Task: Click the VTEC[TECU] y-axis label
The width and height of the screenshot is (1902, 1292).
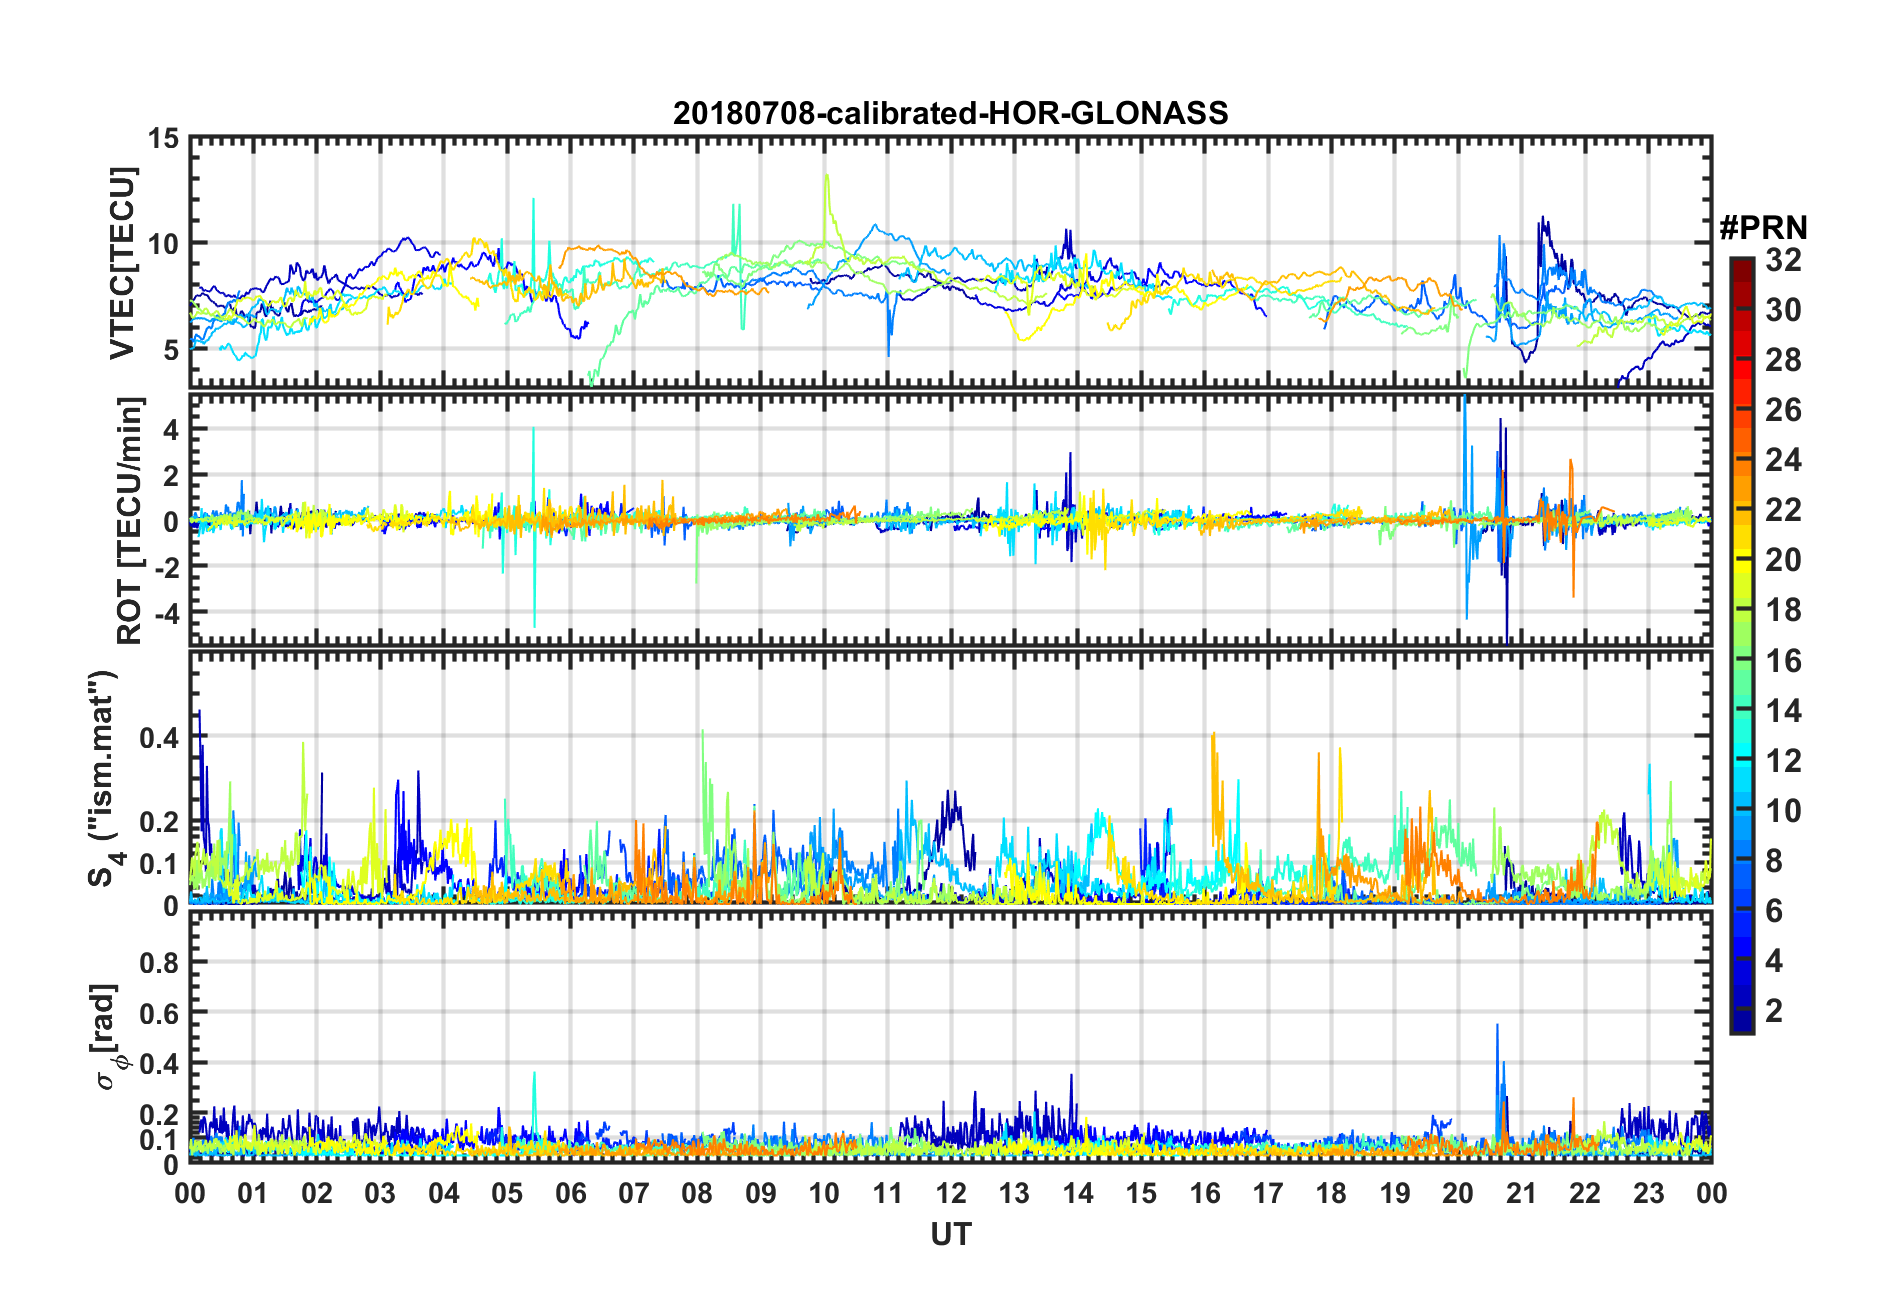Action: click(122, 262)
